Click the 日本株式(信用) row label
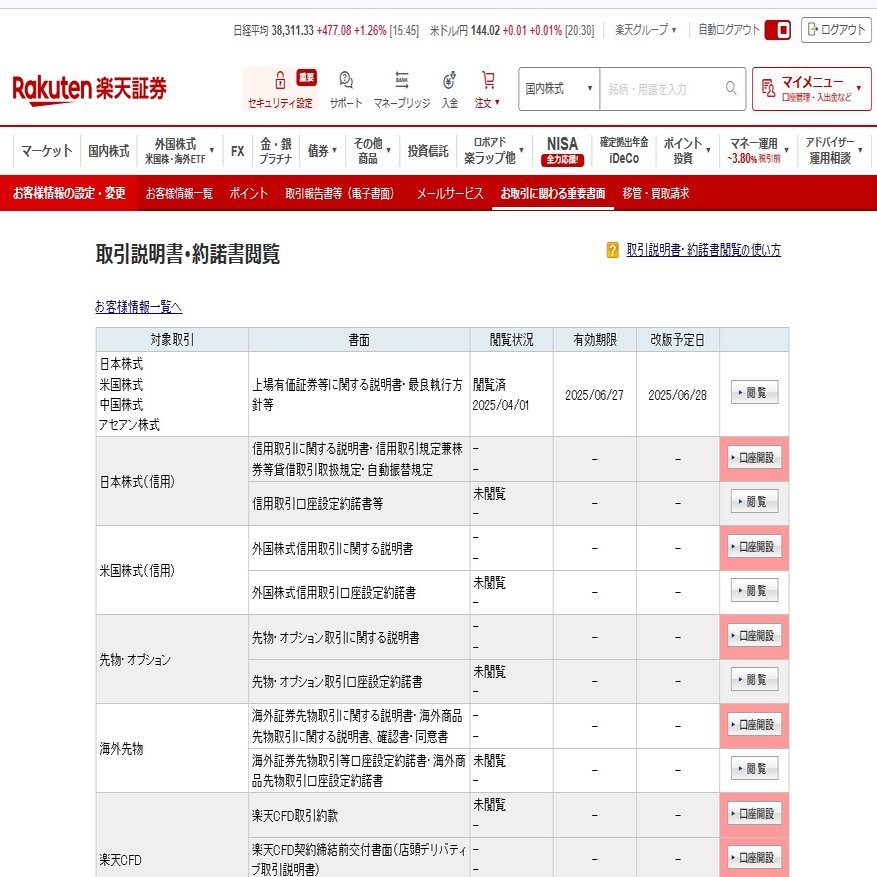The image size is (877, 877). (x=137, y=482)
